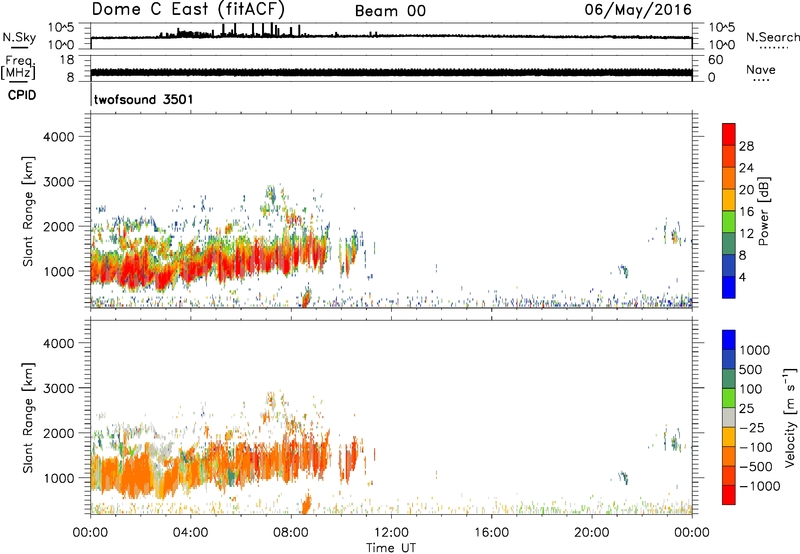The width and height of the screenshot is (800, 554).
Task: Click the '16:00' time tick label
Action: tap(491, 533)
